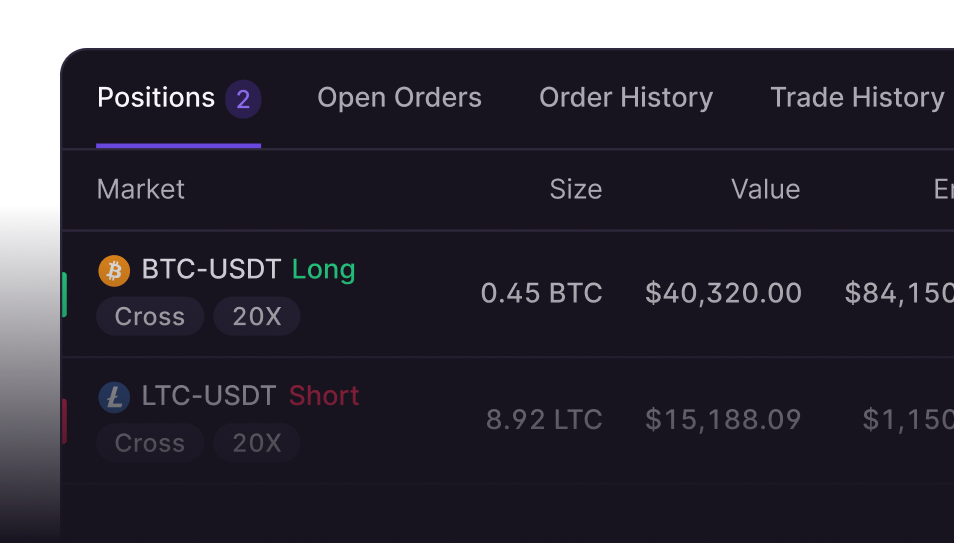
Task: Click the Cross margin badge for LTC-USDT
Action: click(150, 443)
